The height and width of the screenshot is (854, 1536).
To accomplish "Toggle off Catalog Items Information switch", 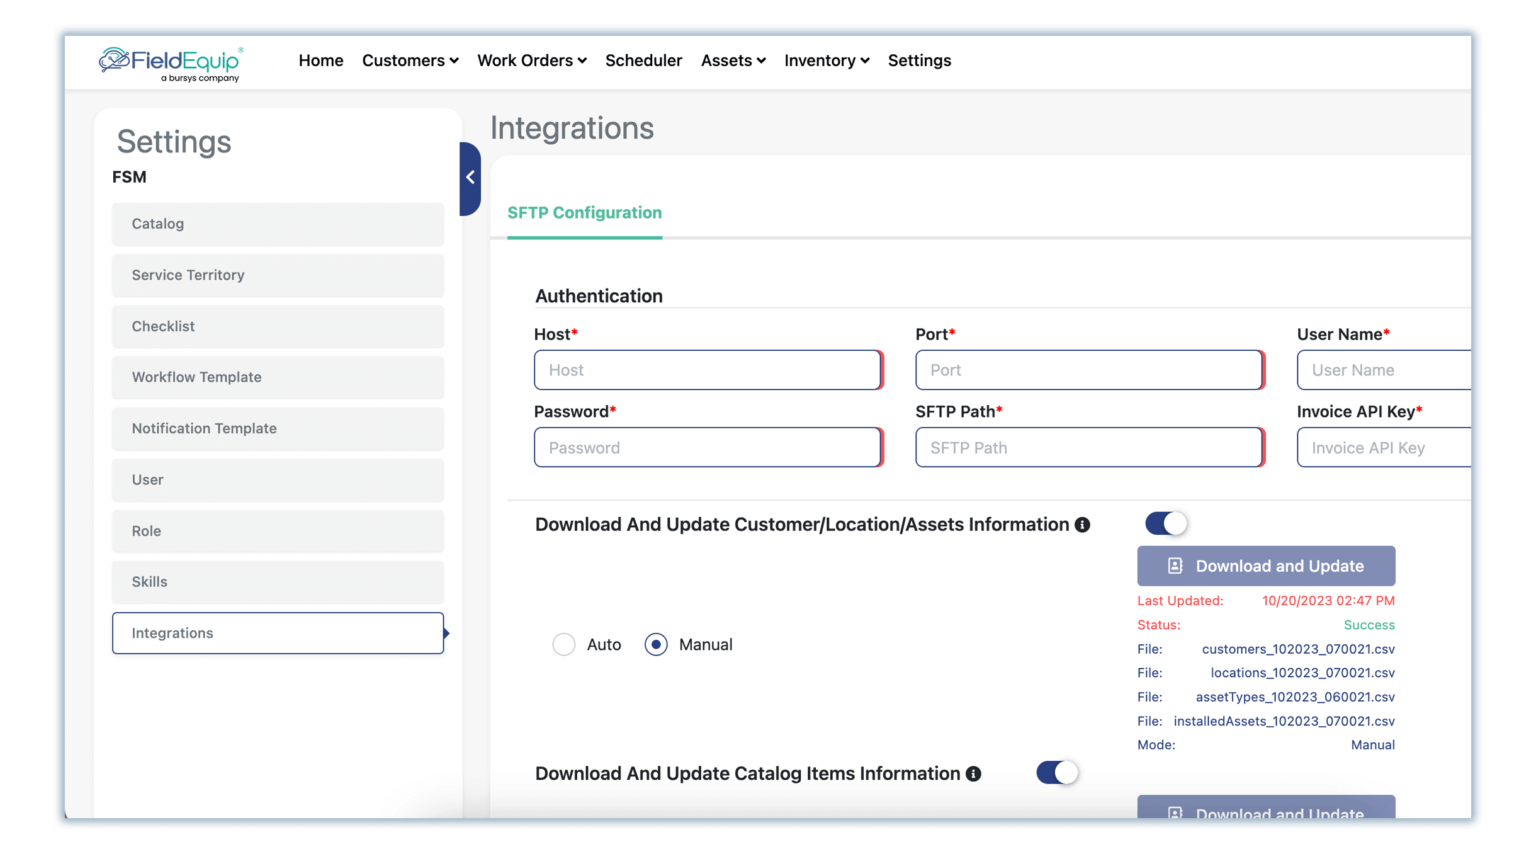I will click(x=1057, y=772).
